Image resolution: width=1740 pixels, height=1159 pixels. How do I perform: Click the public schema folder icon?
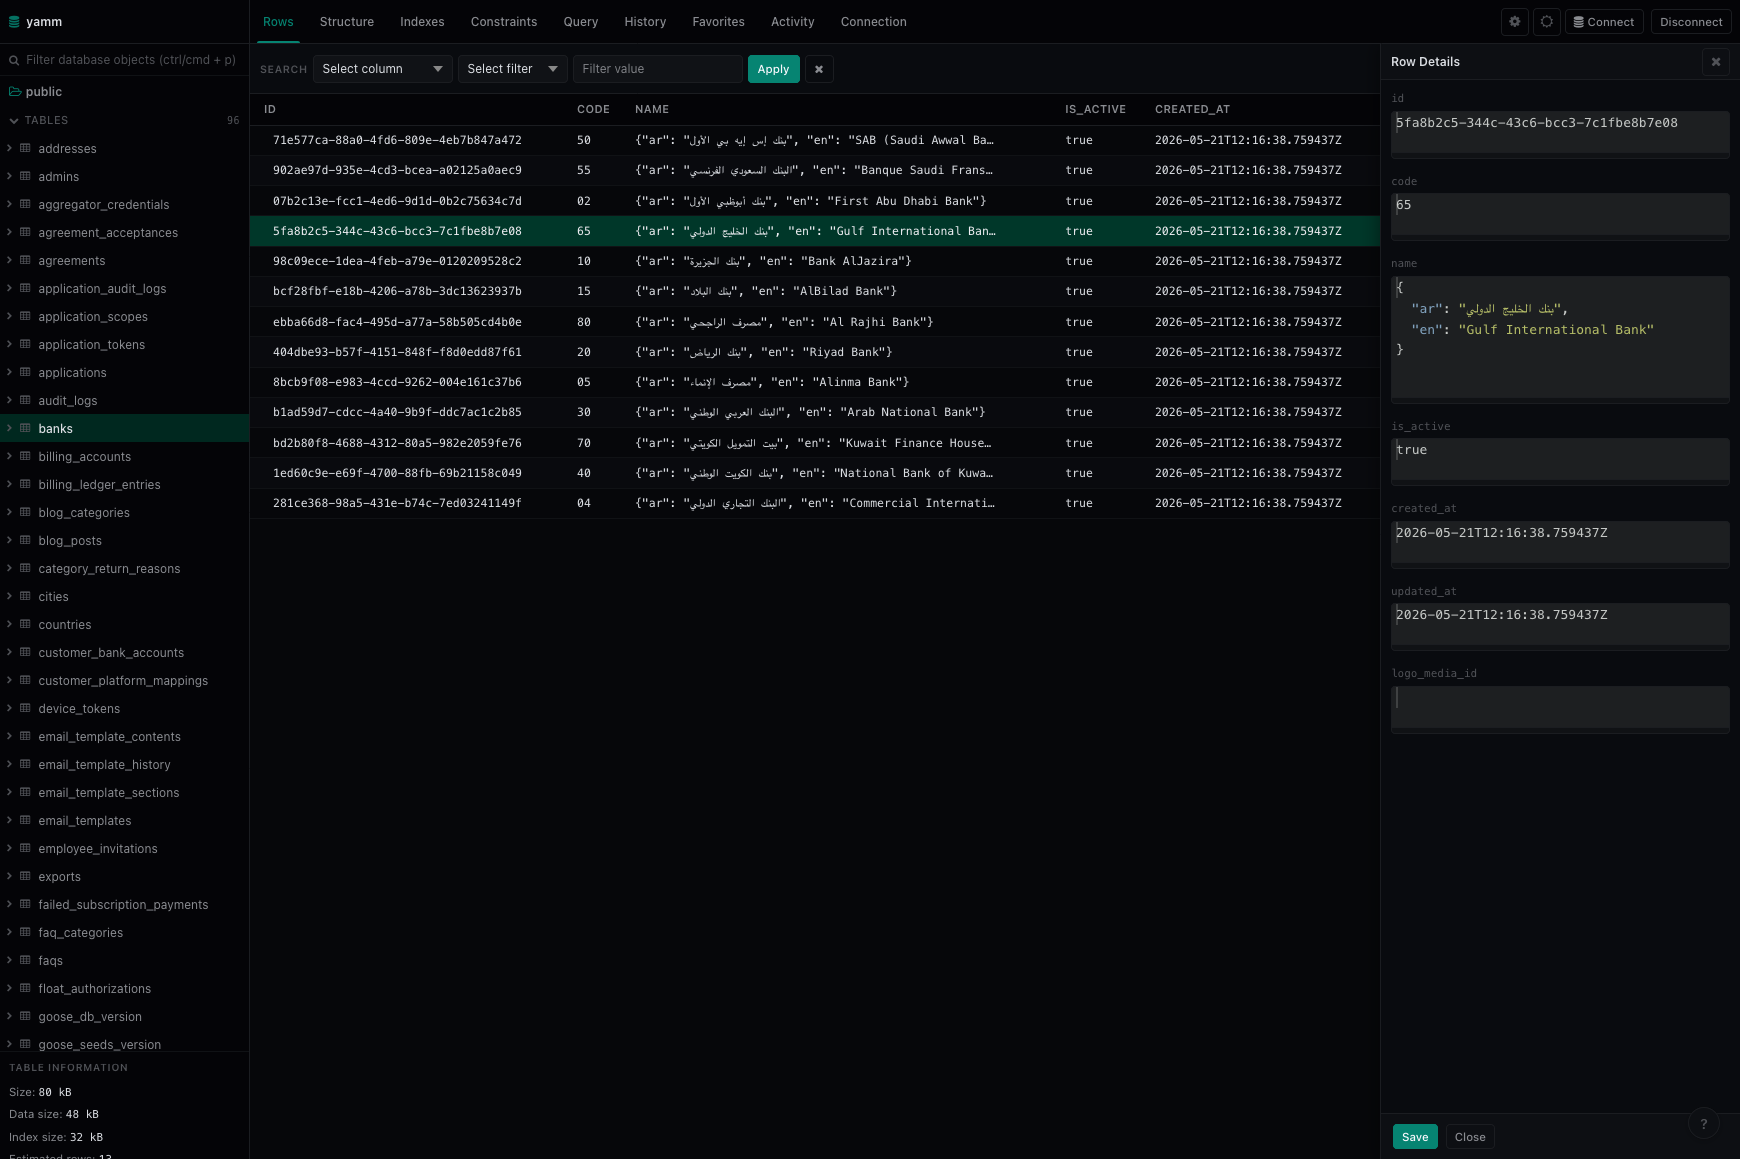point(15,91)
